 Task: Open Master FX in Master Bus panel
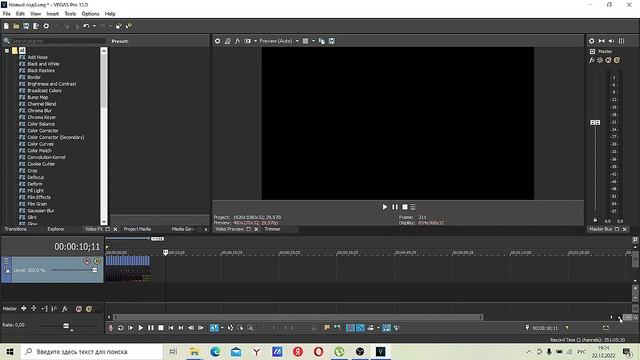coord(591,60)
